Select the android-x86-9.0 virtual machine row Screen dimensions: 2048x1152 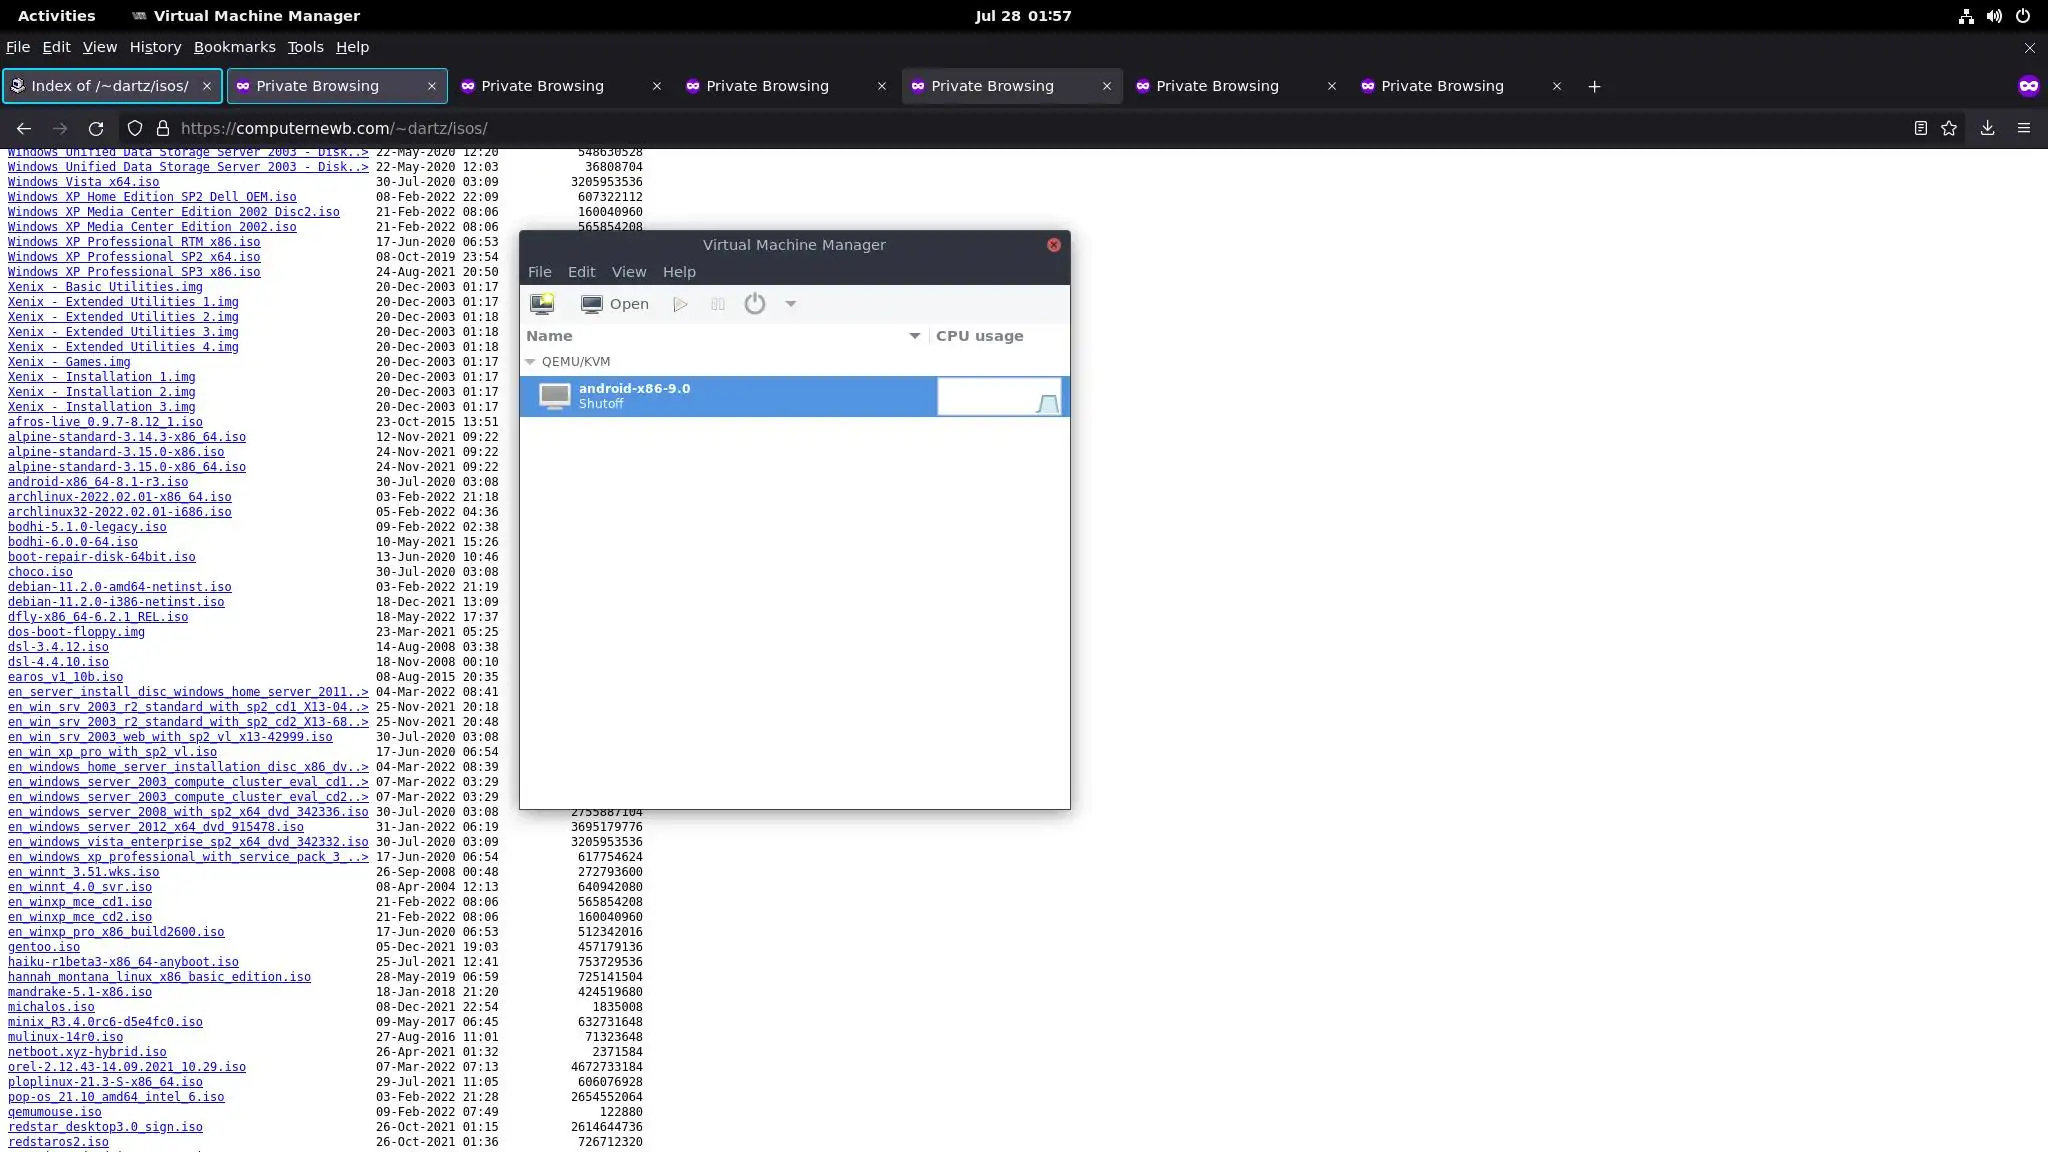[x=728, y=396]
